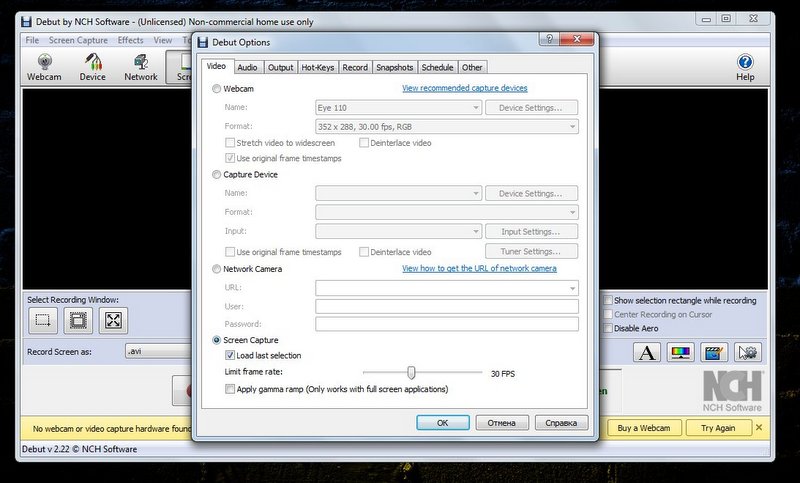The width and height of the screenshot is (800, 483).
Task: Open Help in main toolbar
Action: (745, 67)
